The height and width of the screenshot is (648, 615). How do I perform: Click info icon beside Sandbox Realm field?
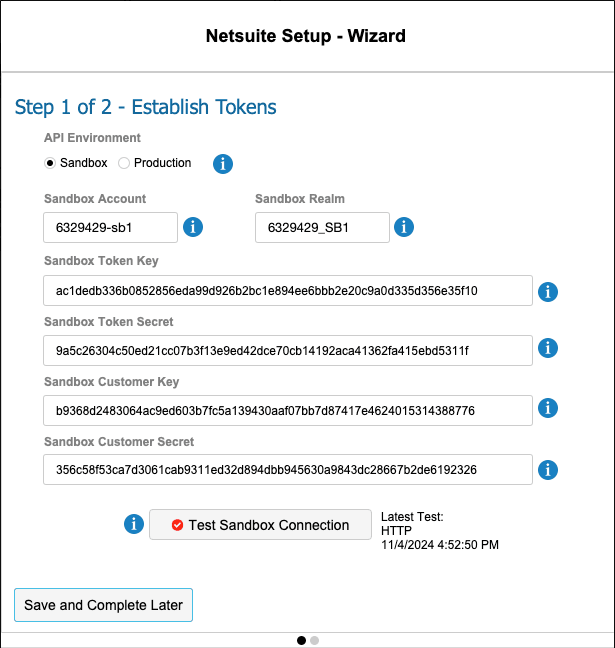pos(404,227)
